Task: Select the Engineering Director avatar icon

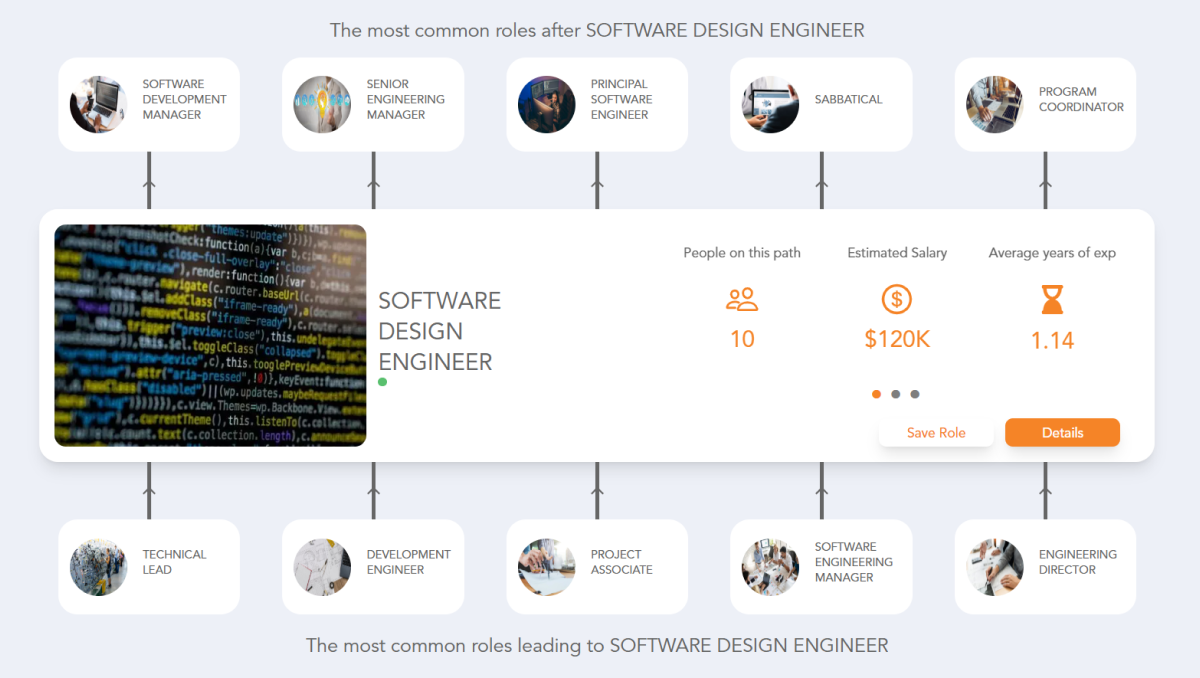Action: [993, 566]
